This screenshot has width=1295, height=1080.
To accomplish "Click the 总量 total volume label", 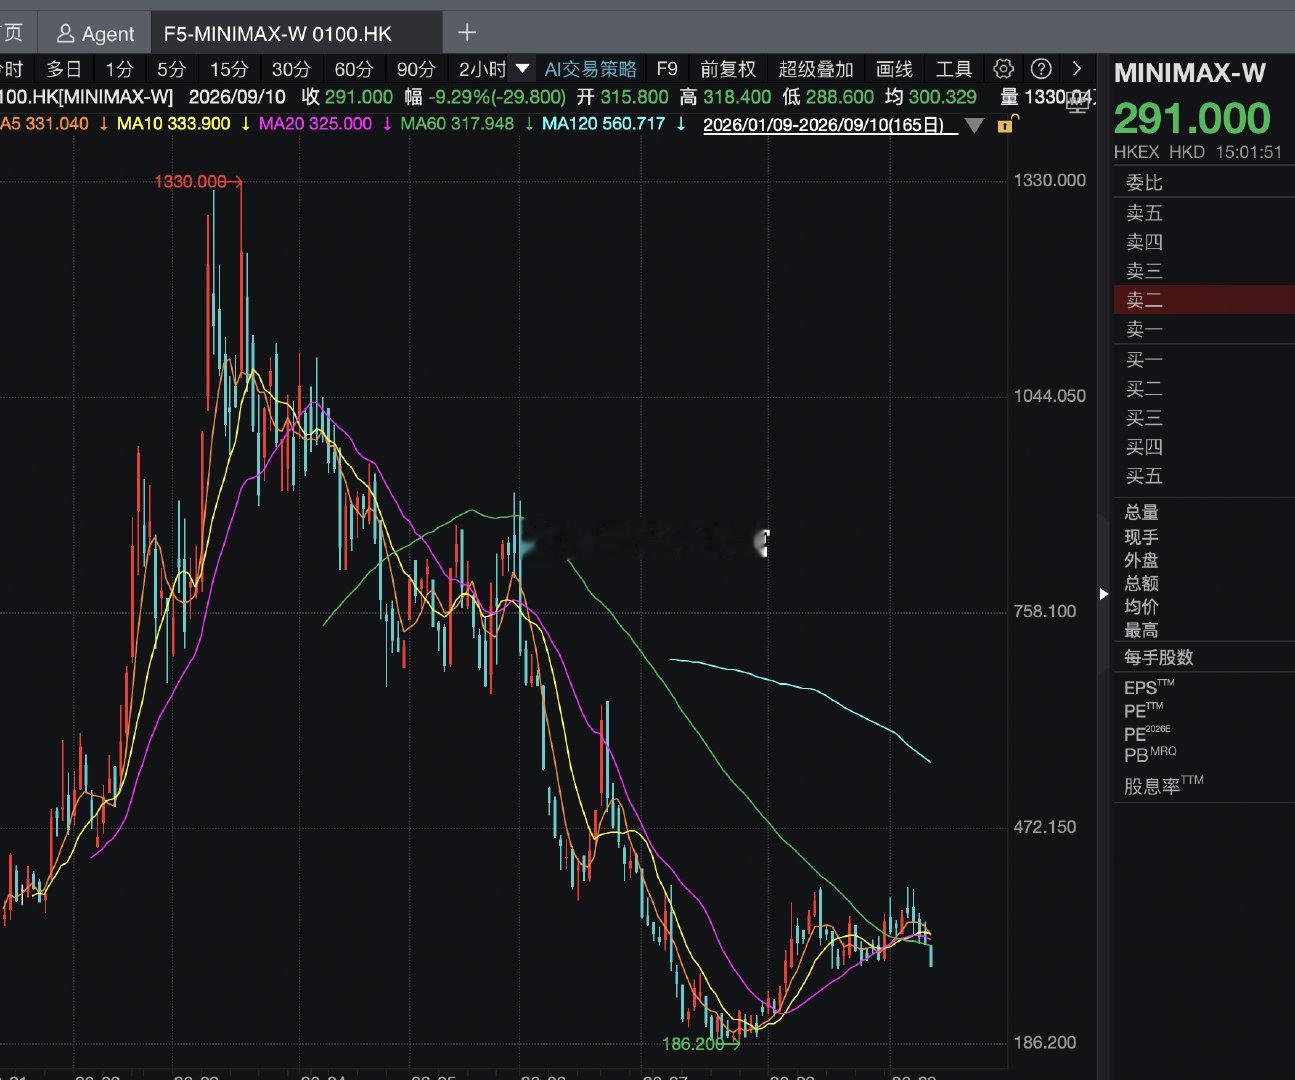I will coord(1141,512).
